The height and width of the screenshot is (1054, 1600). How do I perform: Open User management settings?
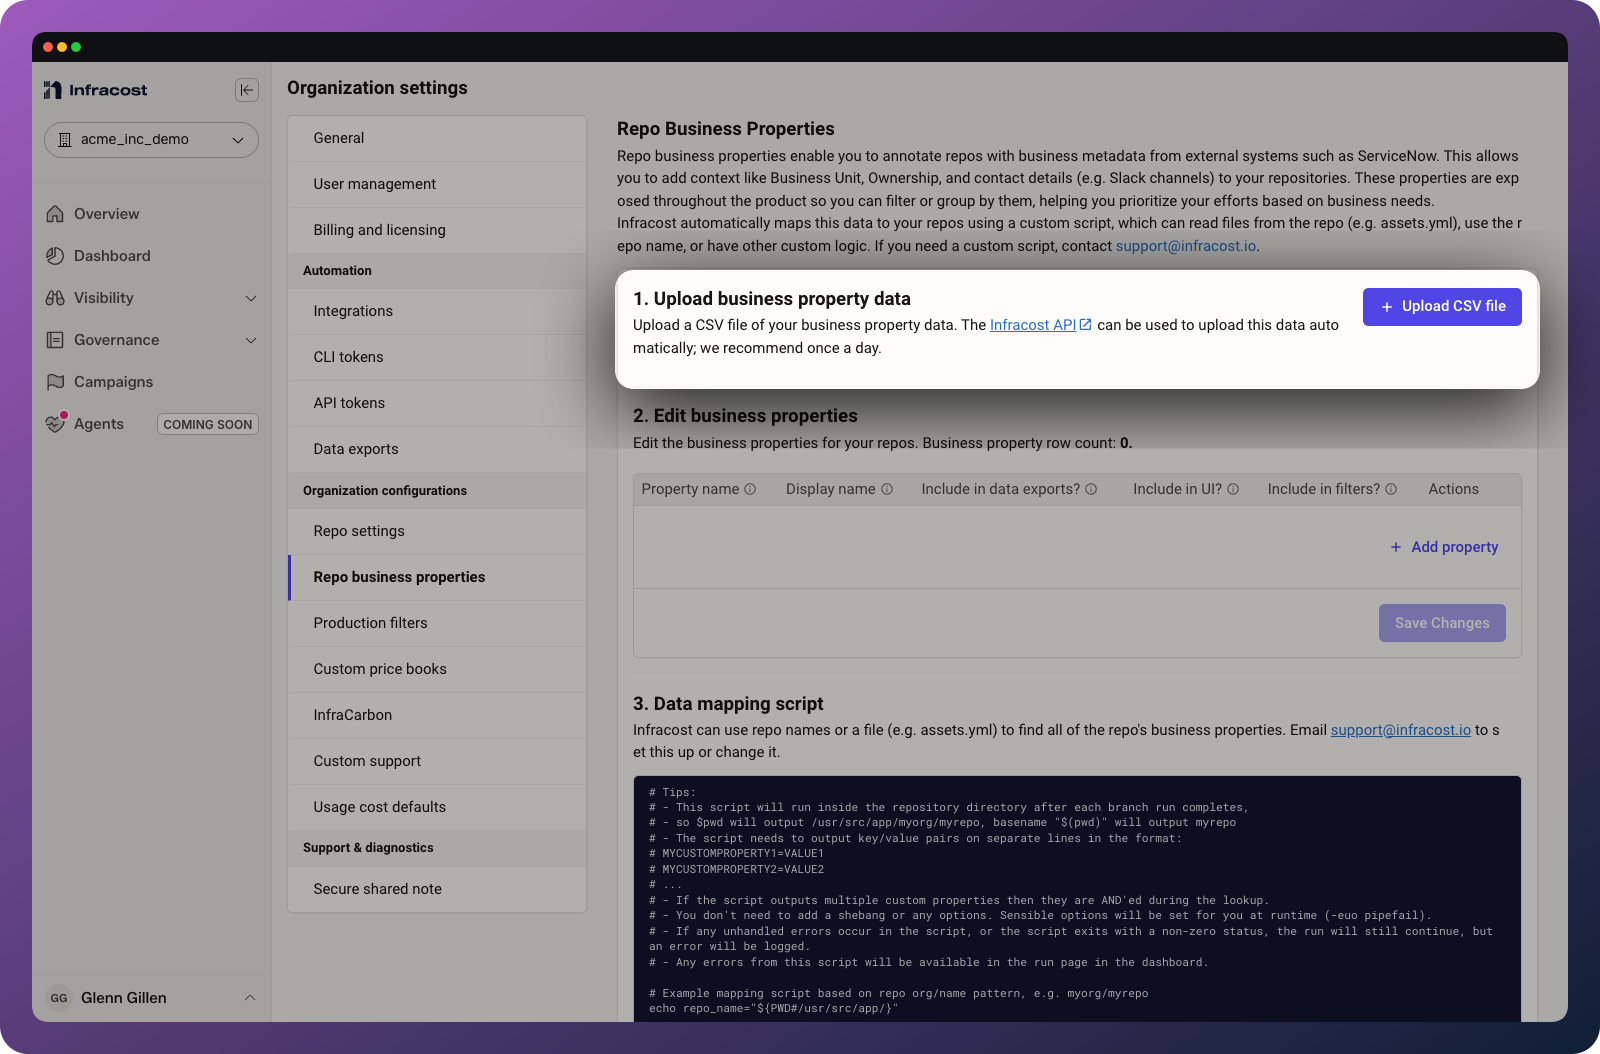pyautogui.click(x=437, y=184)
